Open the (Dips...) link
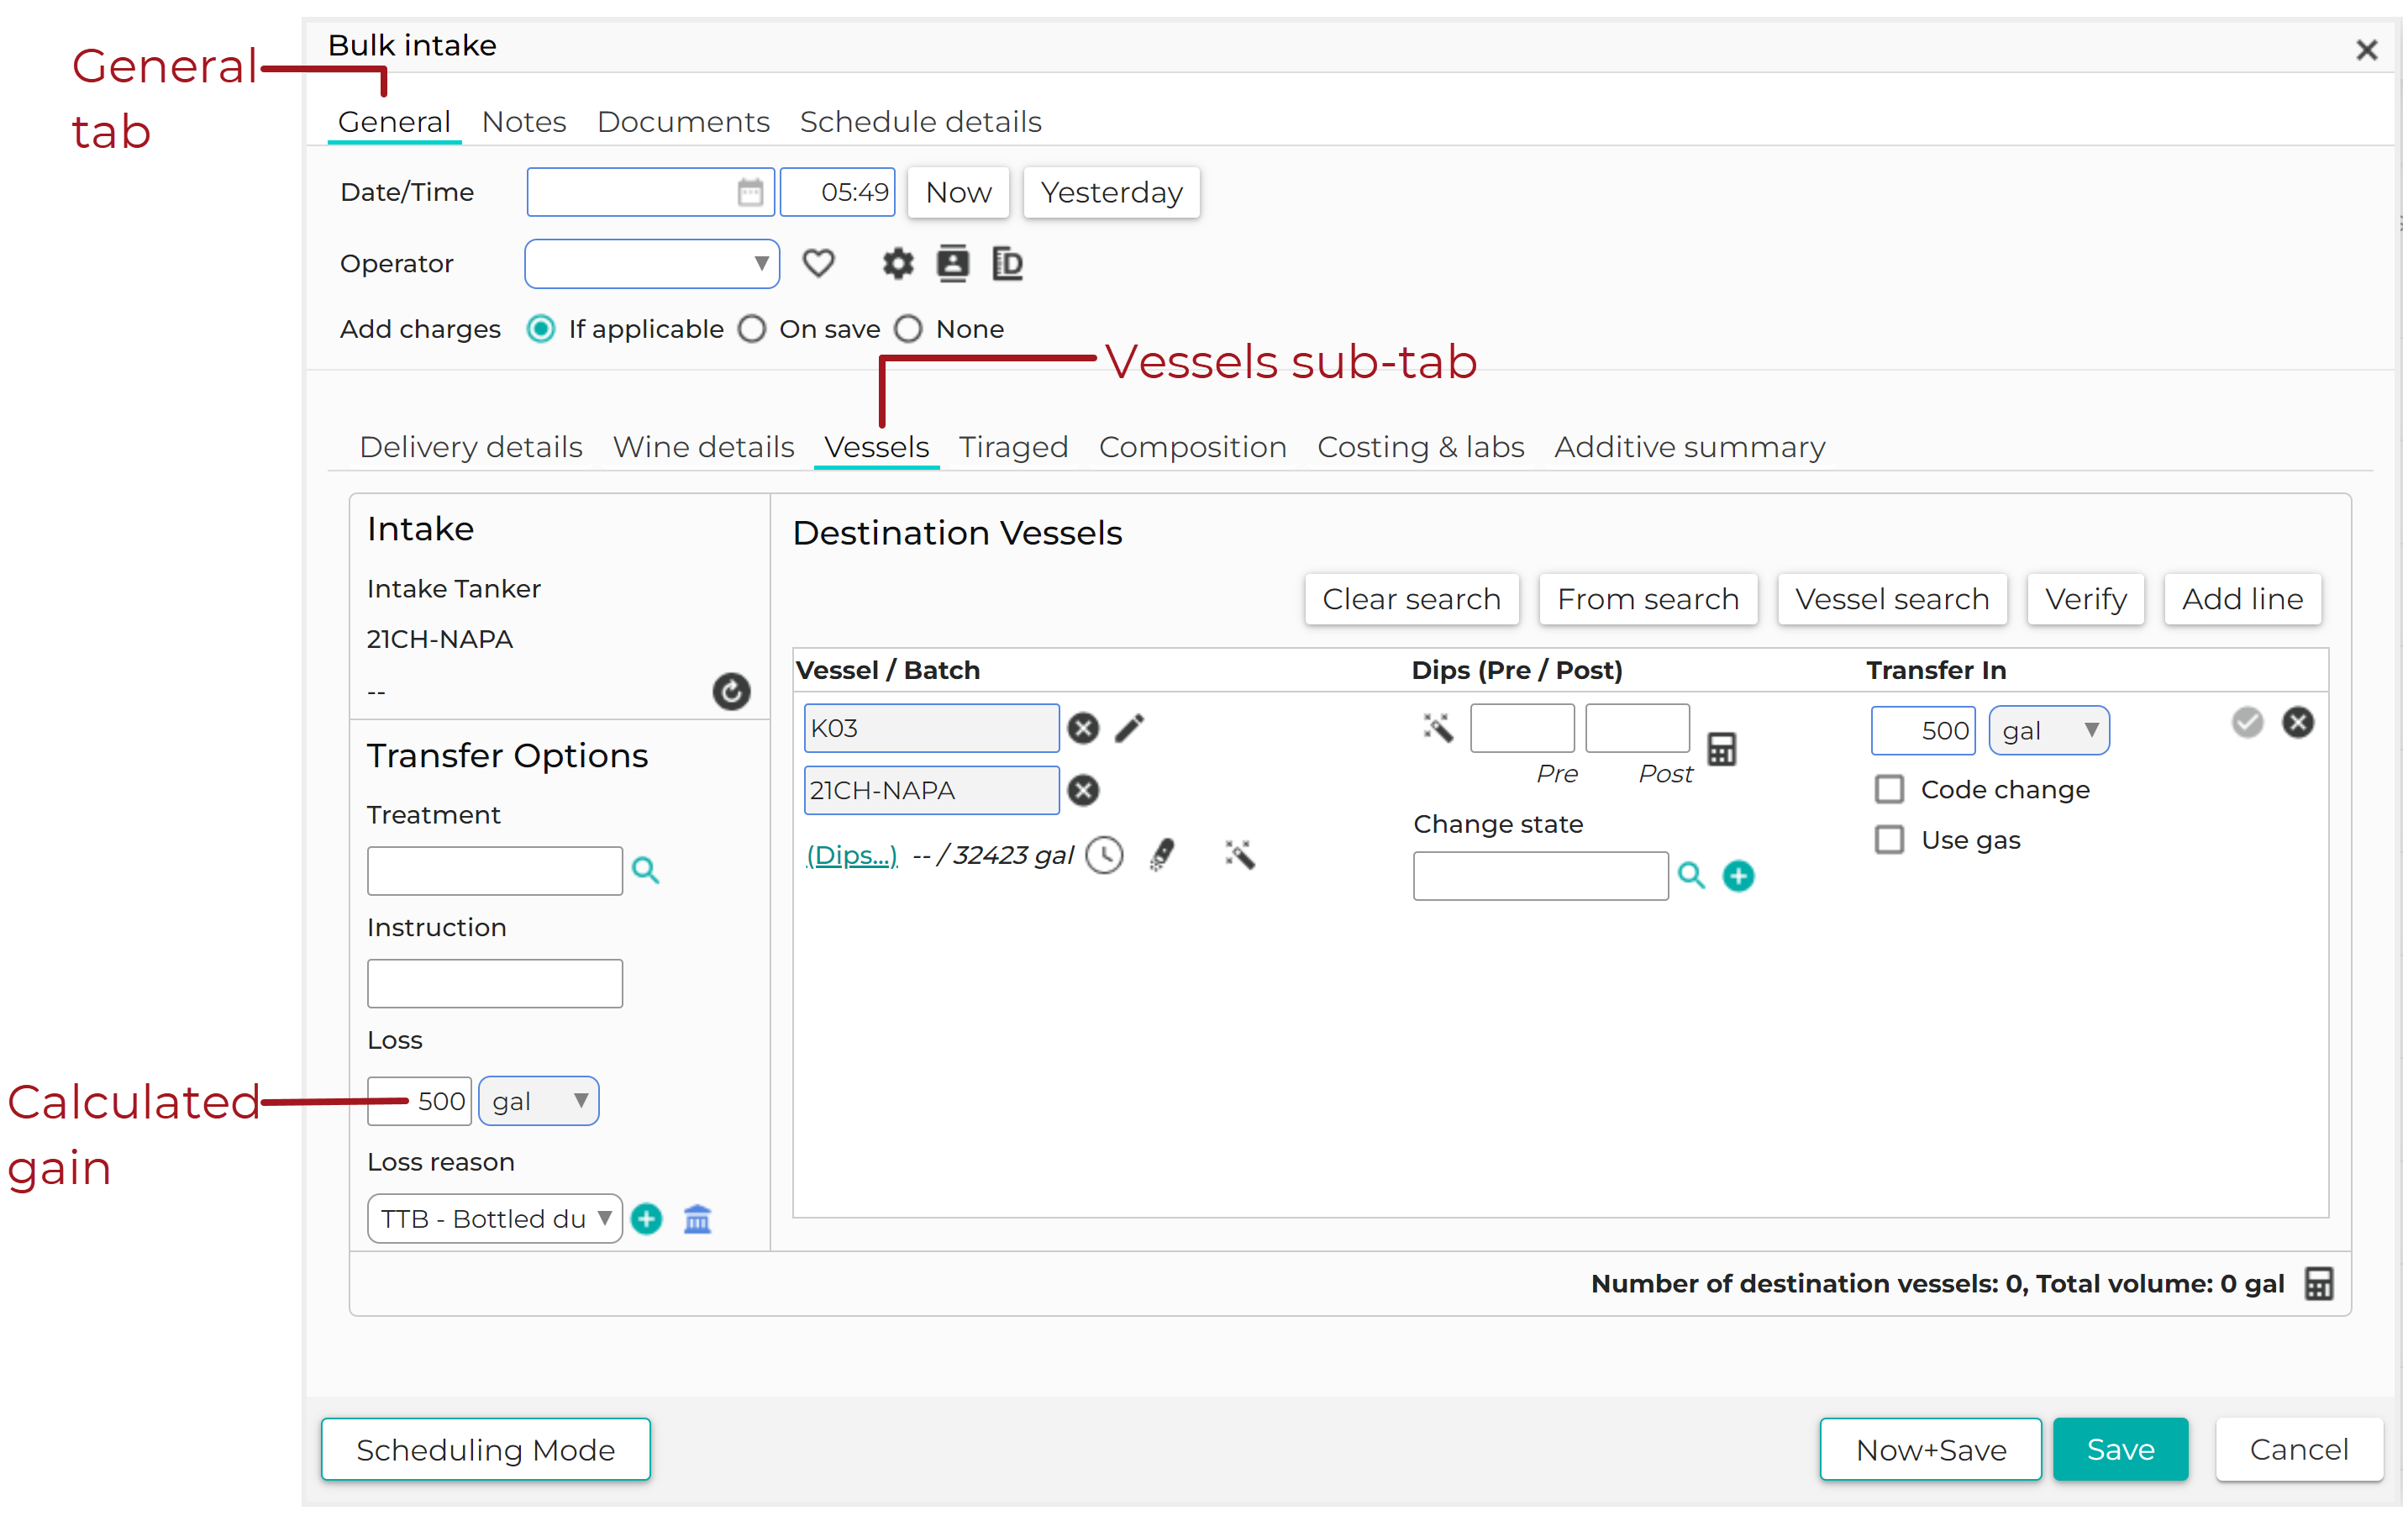This screenshot has height=1516, width=2408. click(x=852, y=855)
